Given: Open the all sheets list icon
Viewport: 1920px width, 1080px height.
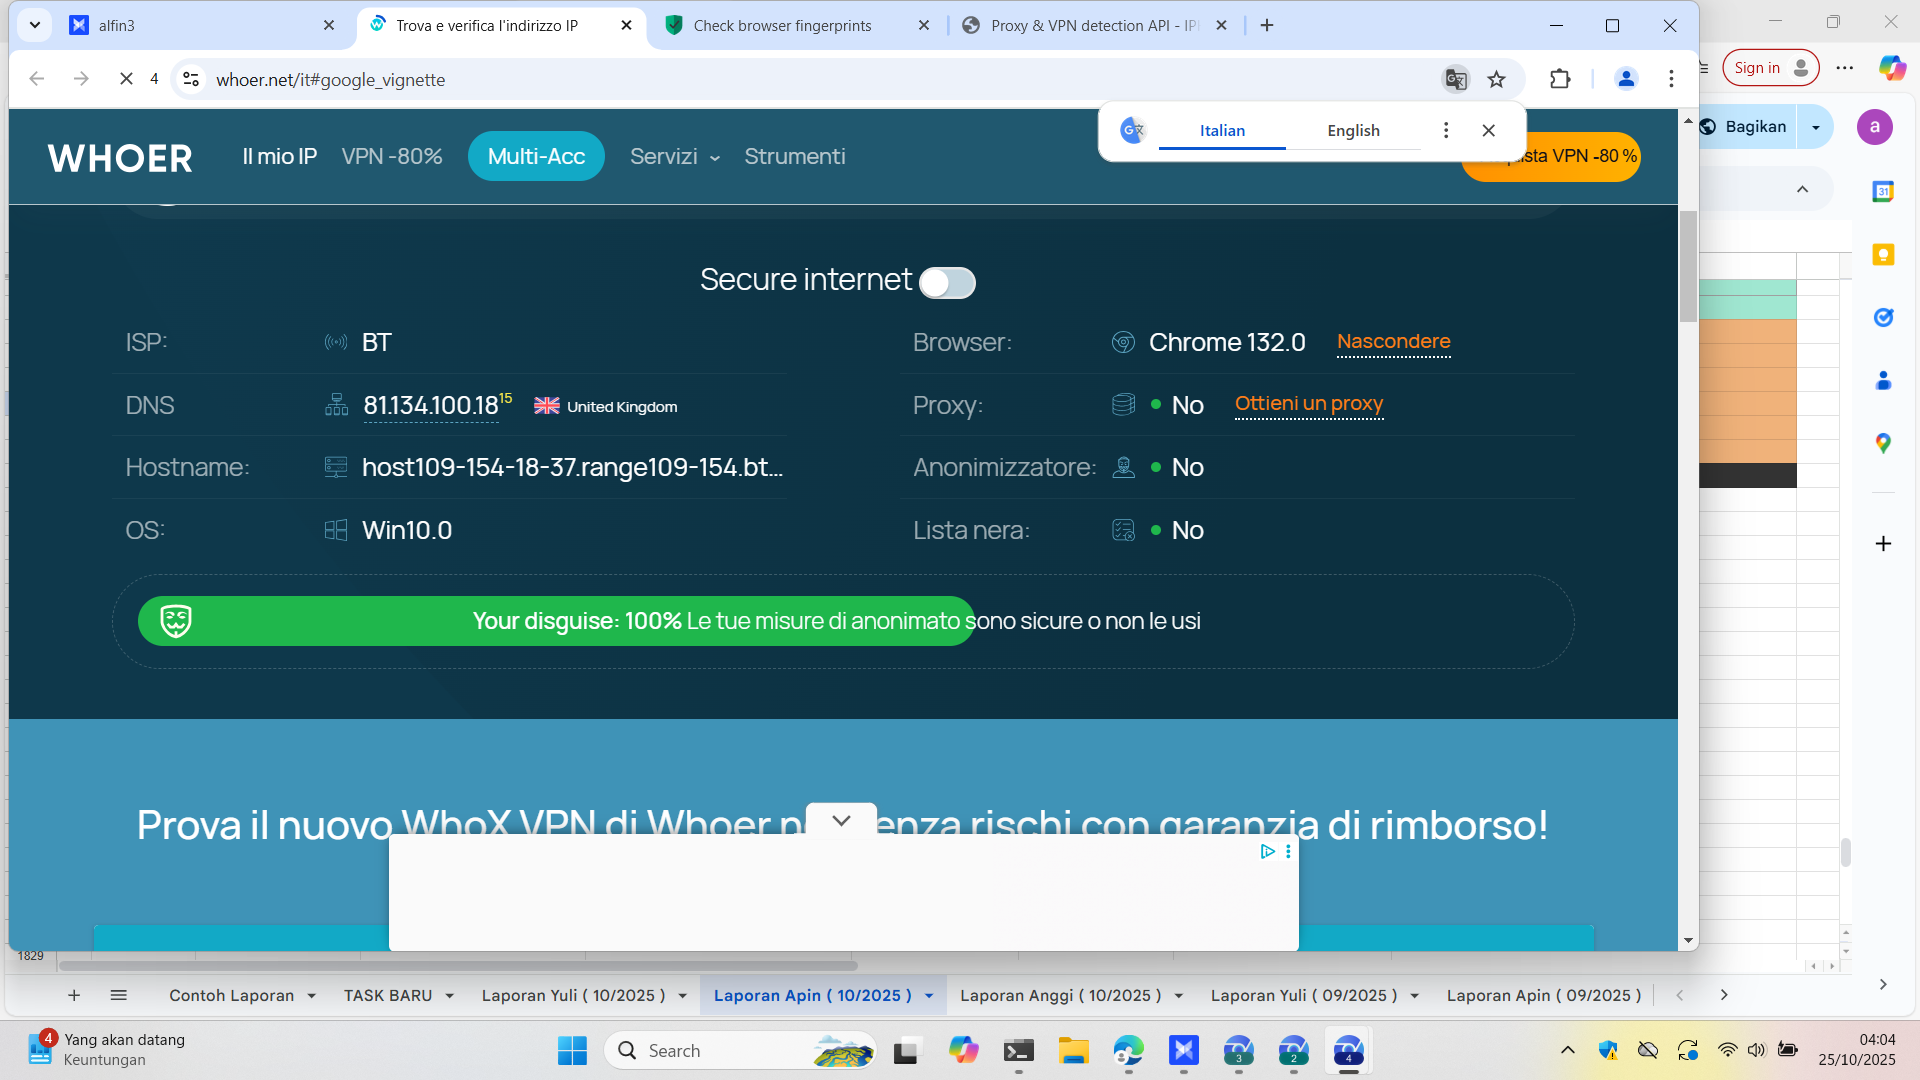Looking at the screenshot, I should [x=118, y=995].
